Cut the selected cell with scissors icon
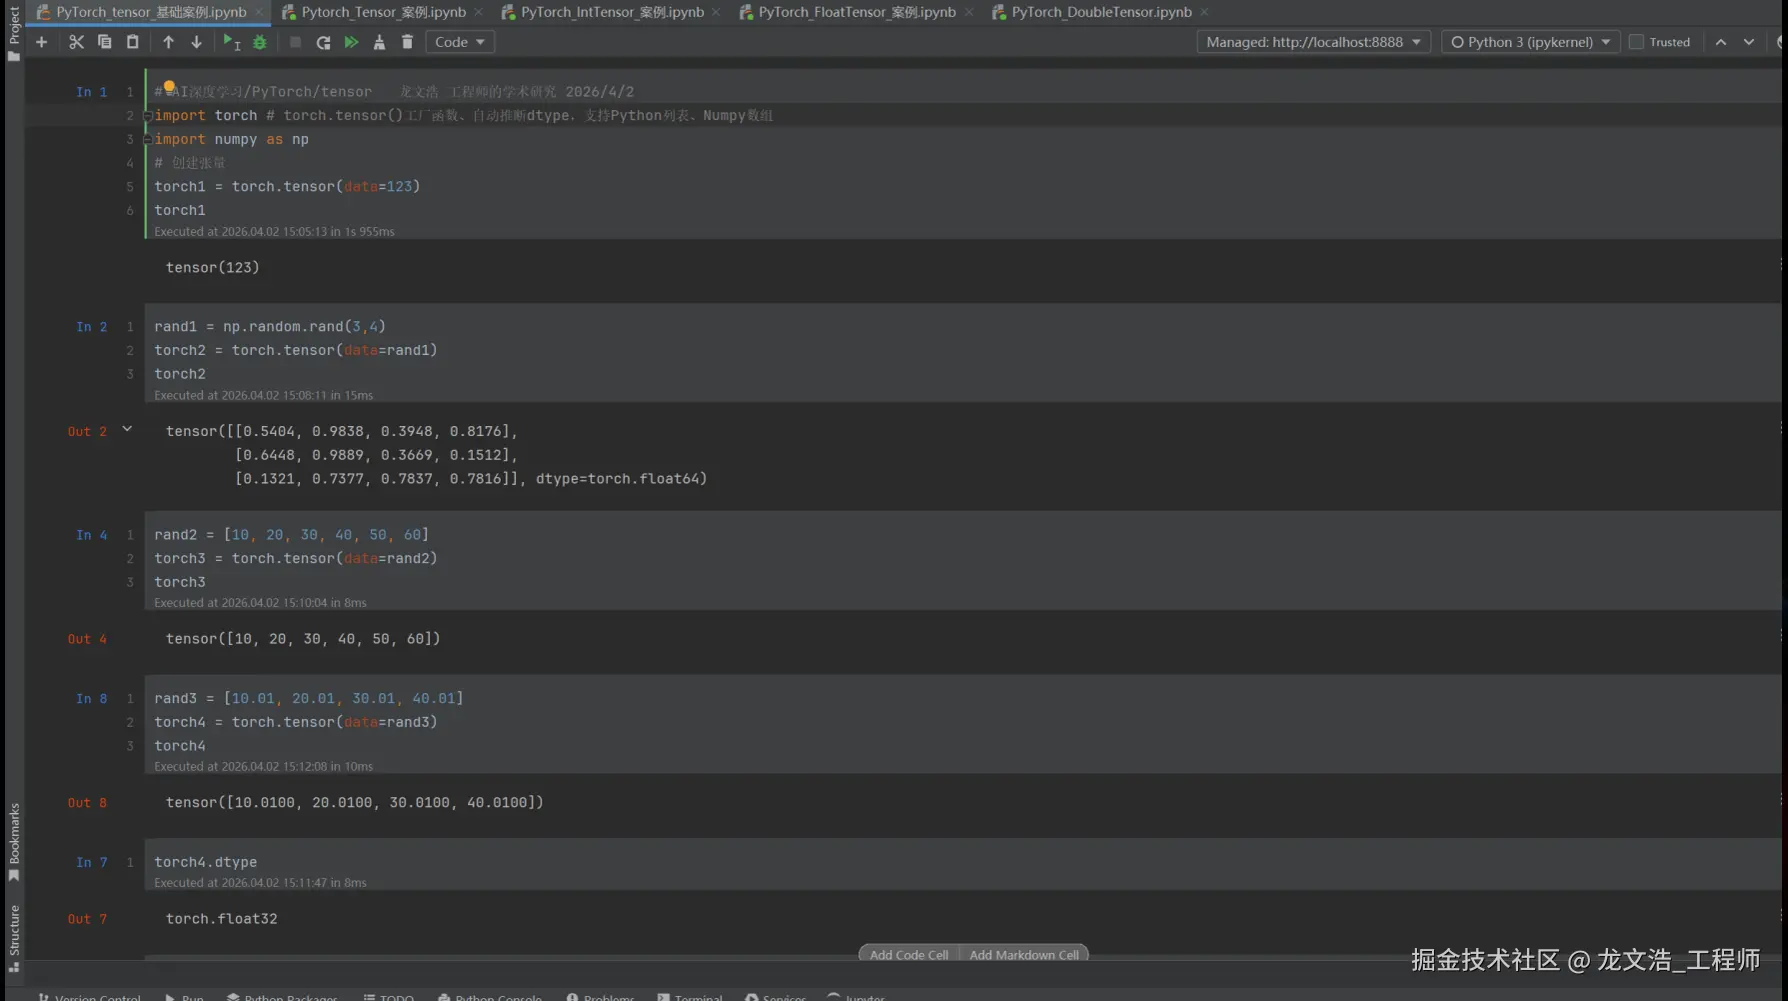The width and height of the screenshot is (1788, 1001). click(76, 42)
